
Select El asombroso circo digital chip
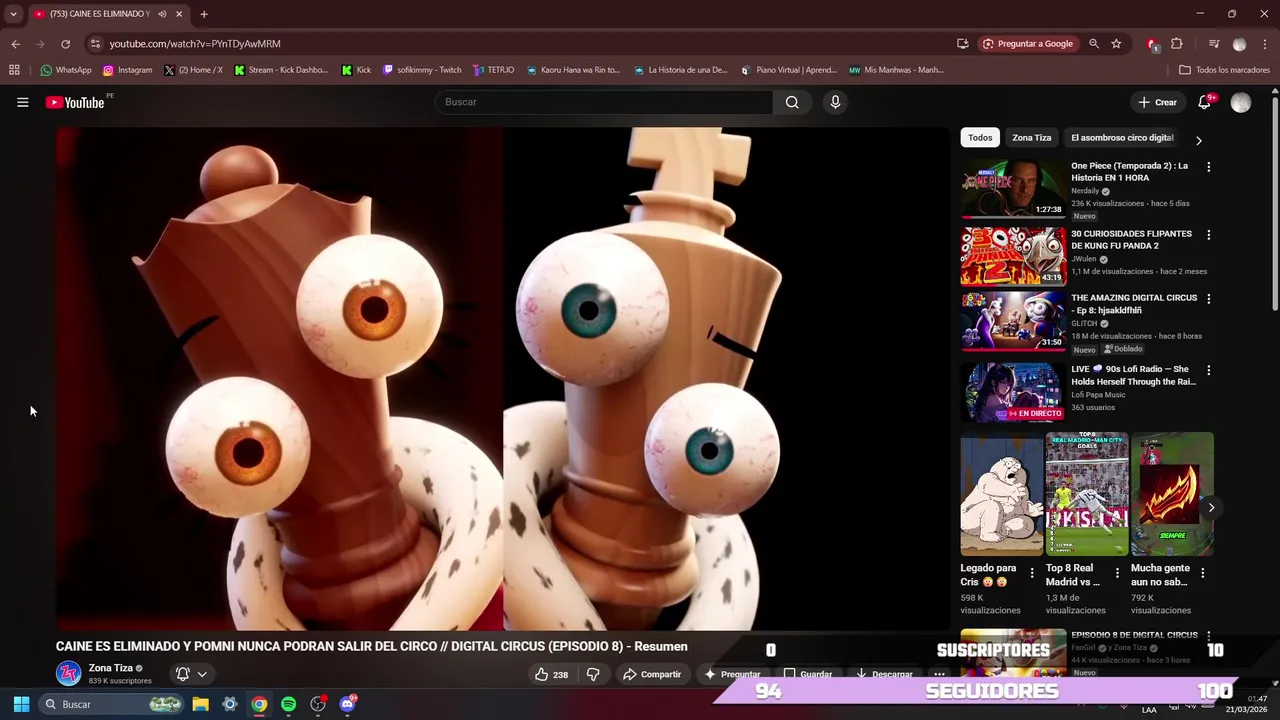click(x=1122, y=138)
